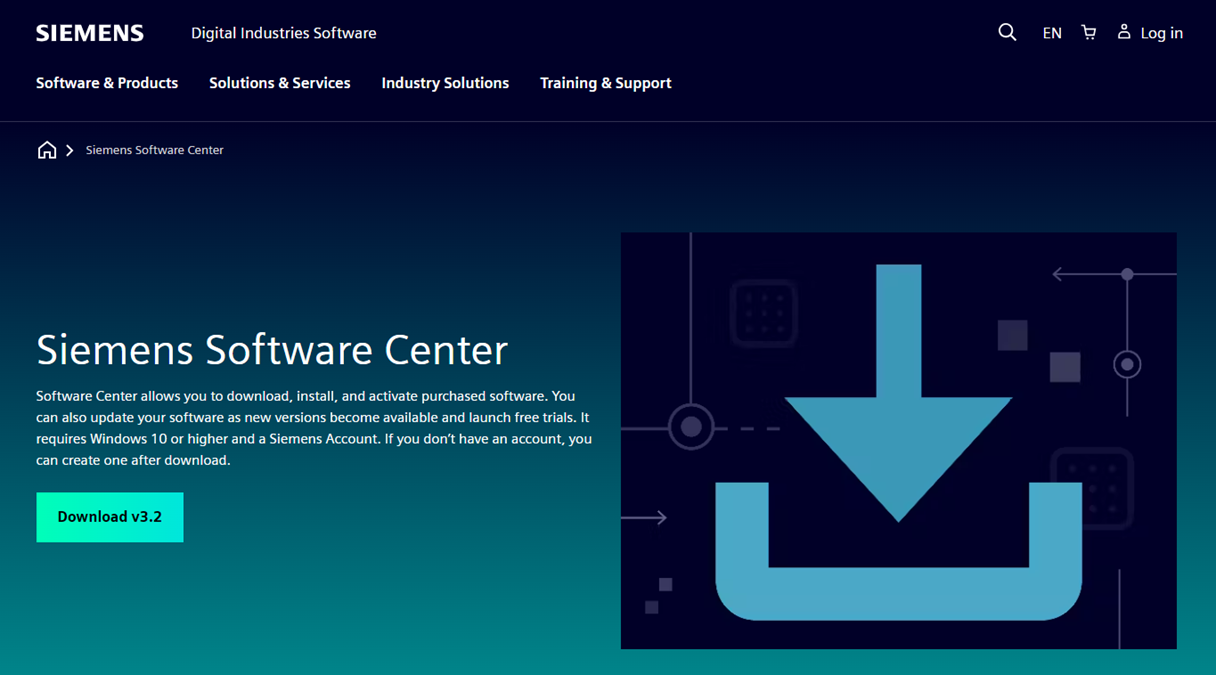1216x675 pixels.
Task: Open Digital Industries Software from the header
Action: click(x=283, y=32)
